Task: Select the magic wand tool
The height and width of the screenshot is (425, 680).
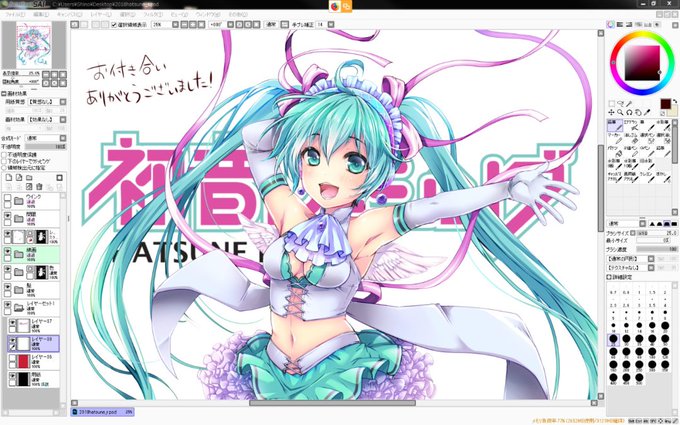Action: (629, 104)
